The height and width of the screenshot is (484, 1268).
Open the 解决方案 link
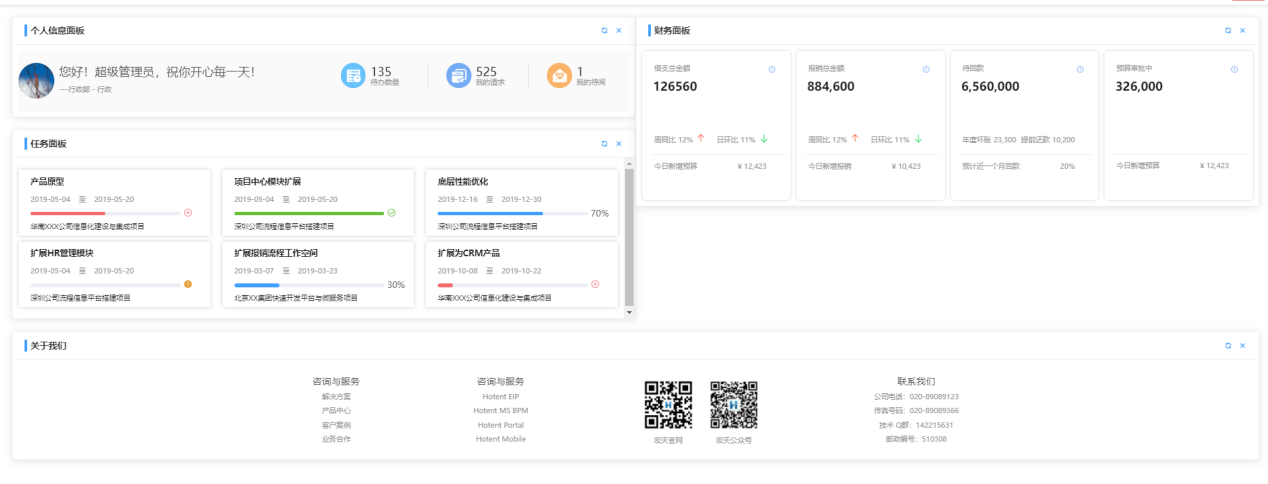(336, 397)
